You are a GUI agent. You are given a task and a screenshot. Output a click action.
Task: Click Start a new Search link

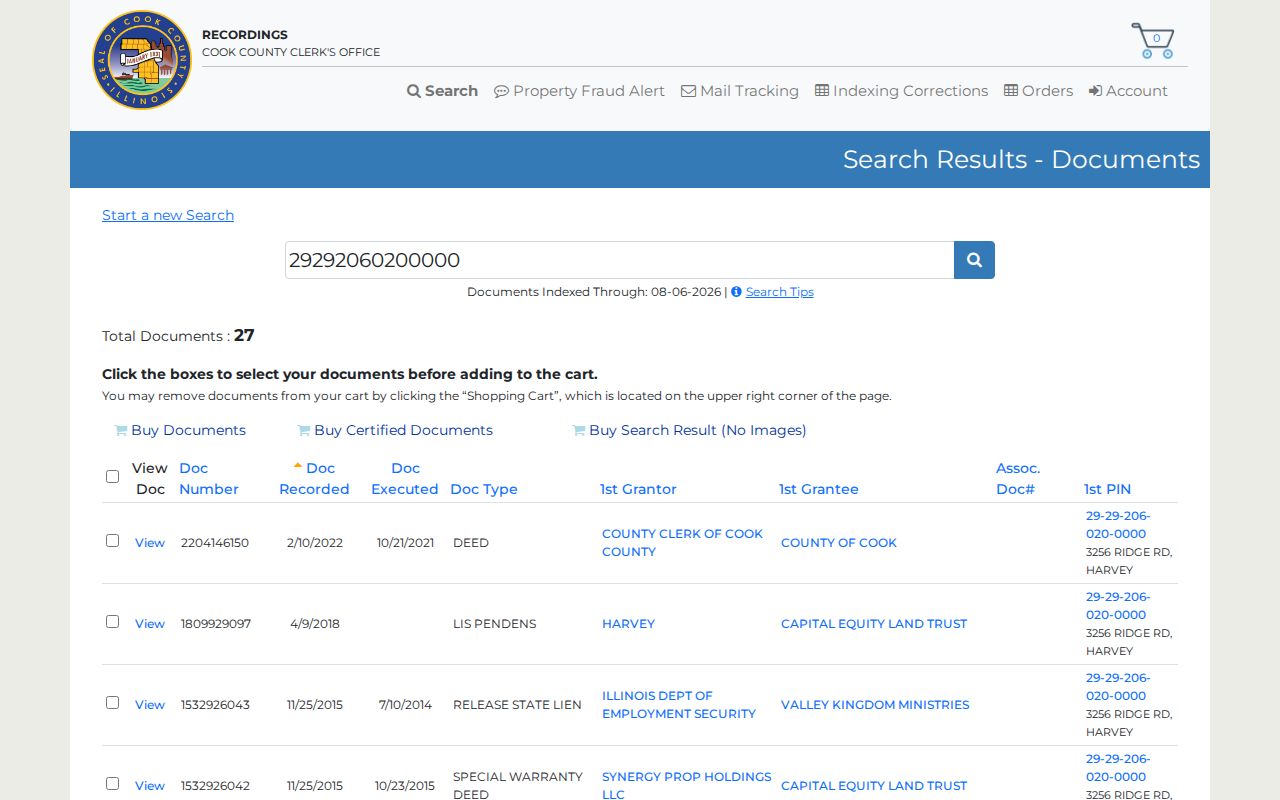coord(168,215)
